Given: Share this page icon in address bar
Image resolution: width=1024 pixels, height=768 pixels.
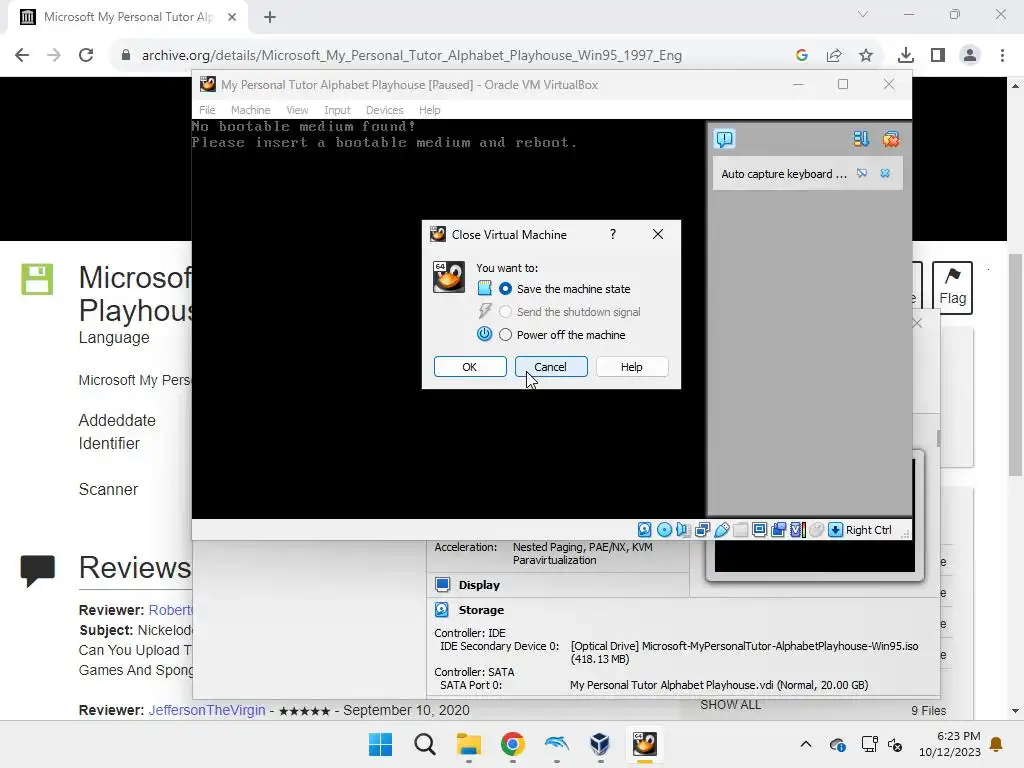Looking at the screenshot, I should [x=834, y=56].
